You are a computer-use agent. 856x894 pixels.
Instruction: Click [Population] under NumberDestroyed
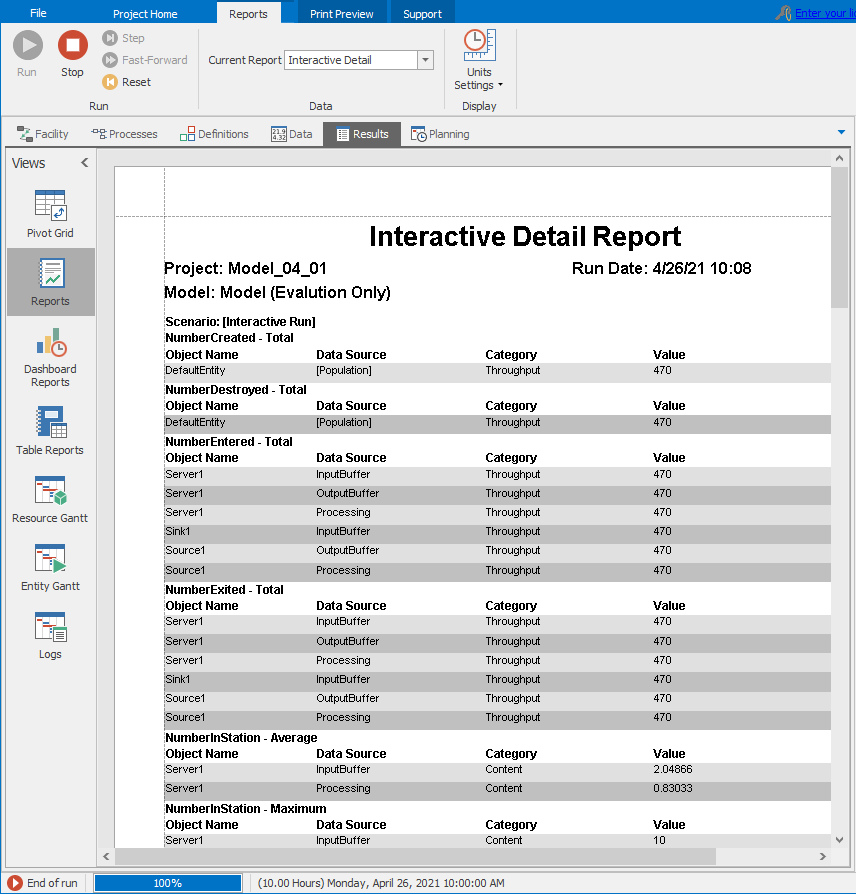344,422
